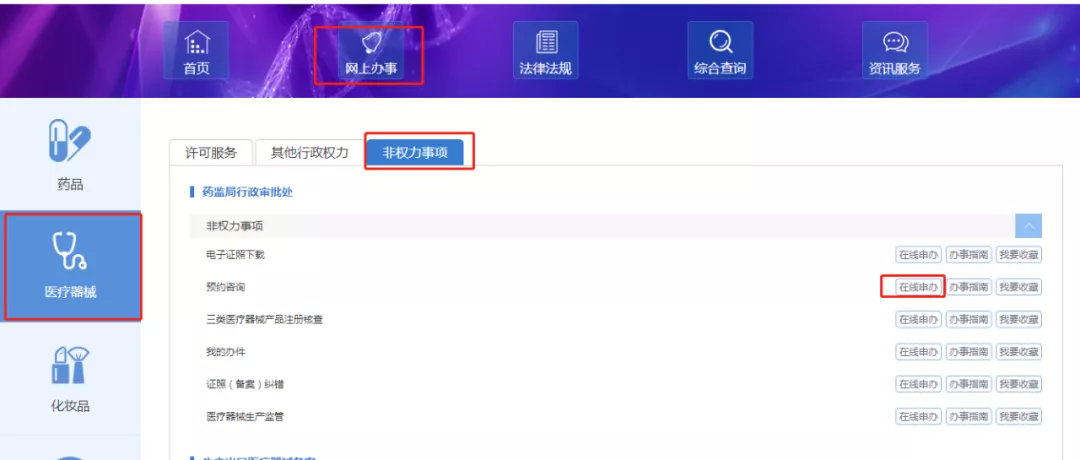Screen dimensions: 1080x460
Task: Click 在线申办 for 医疗器械生产监管
Action: coord(918,417)
